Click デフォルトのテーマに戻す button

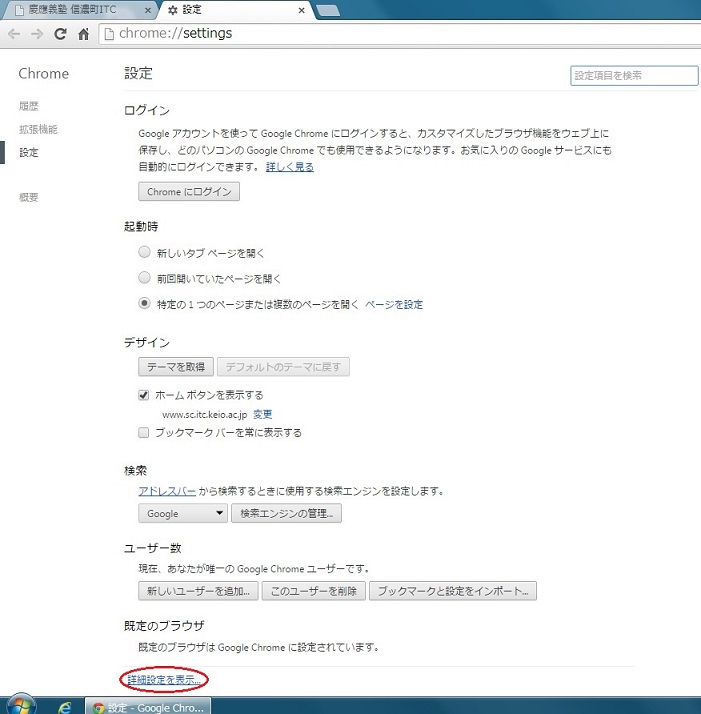283,367
